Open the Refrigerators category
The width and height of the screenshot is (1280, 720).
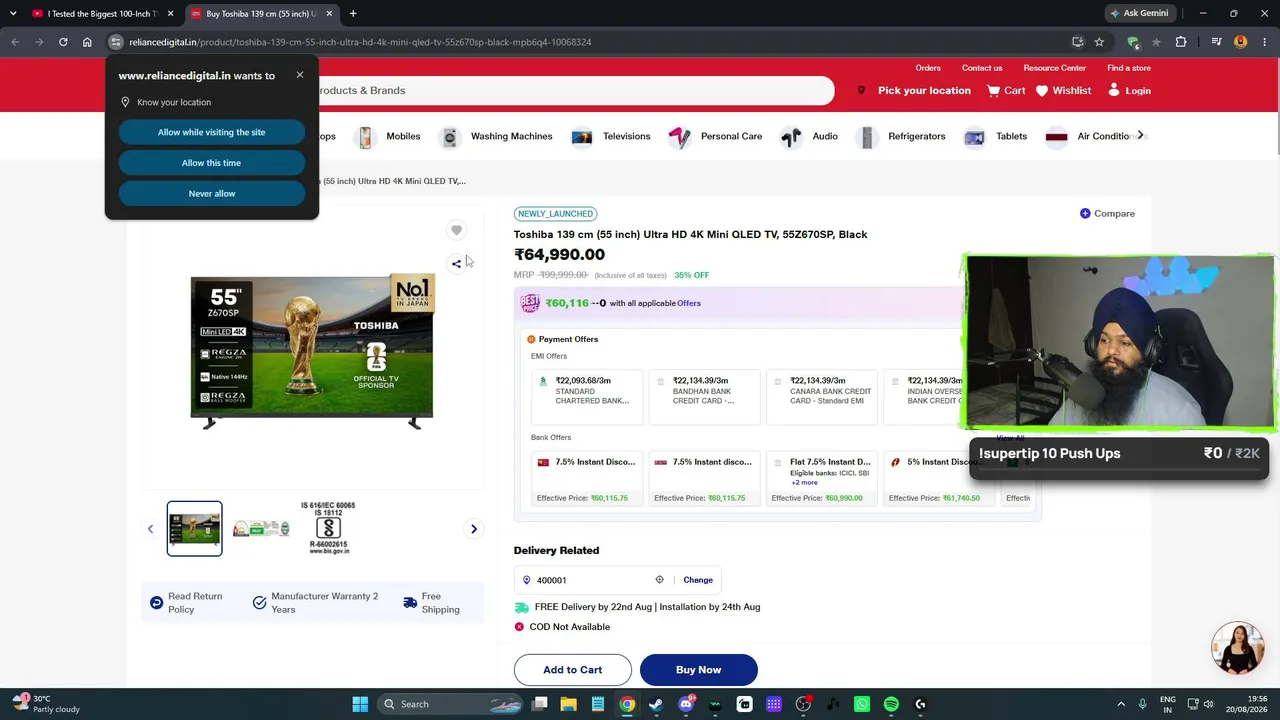click(901, 137)
